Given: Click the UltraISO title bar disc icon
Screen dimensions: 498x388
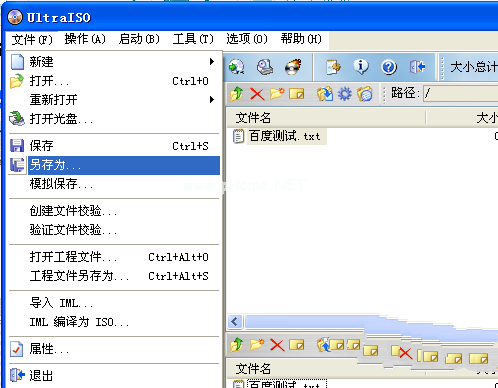Looking at the screenshot, I should coord(15,17).
